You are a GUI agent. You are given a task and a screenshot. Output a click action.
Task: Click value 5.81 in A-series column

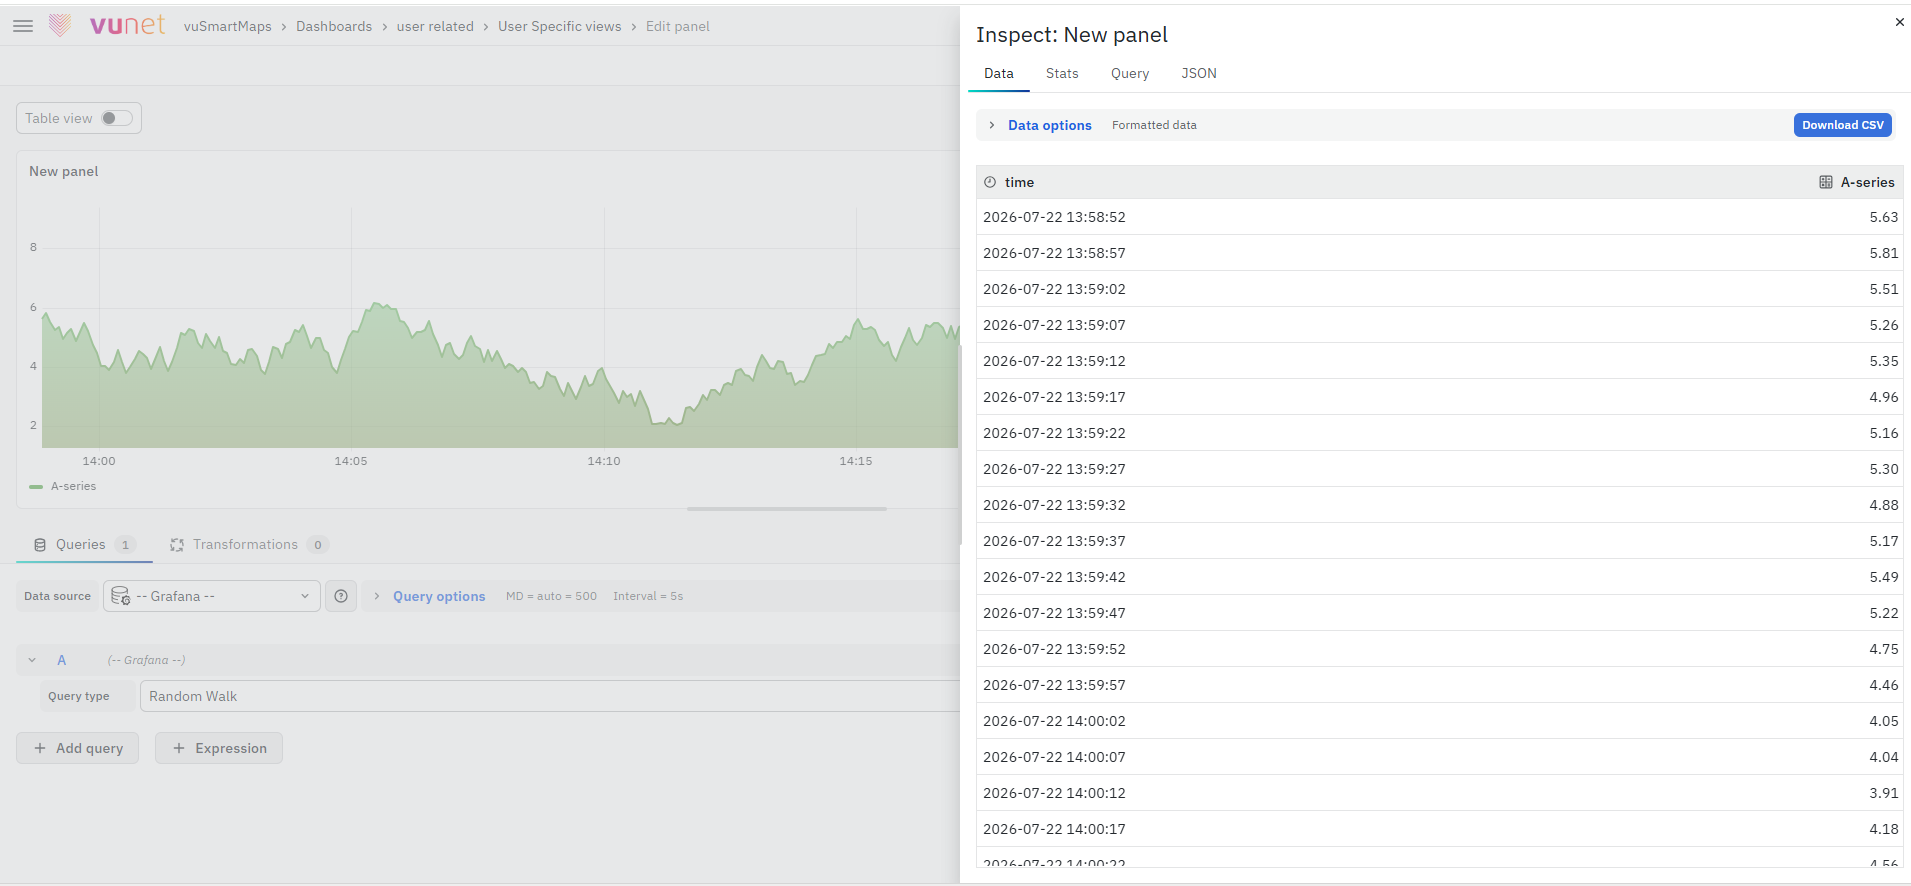1884,253
